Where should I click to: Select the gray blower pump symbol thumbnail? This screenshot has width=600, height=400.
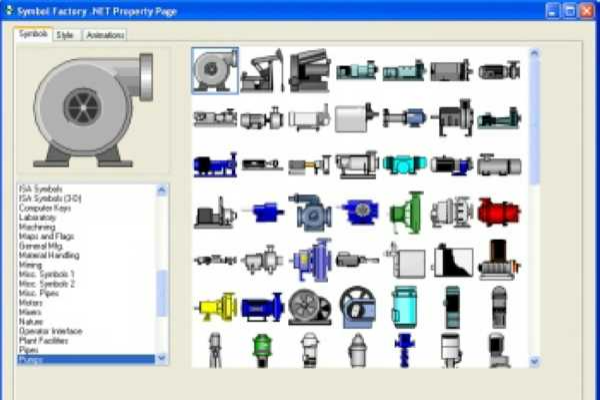click(x=214, y=70)
